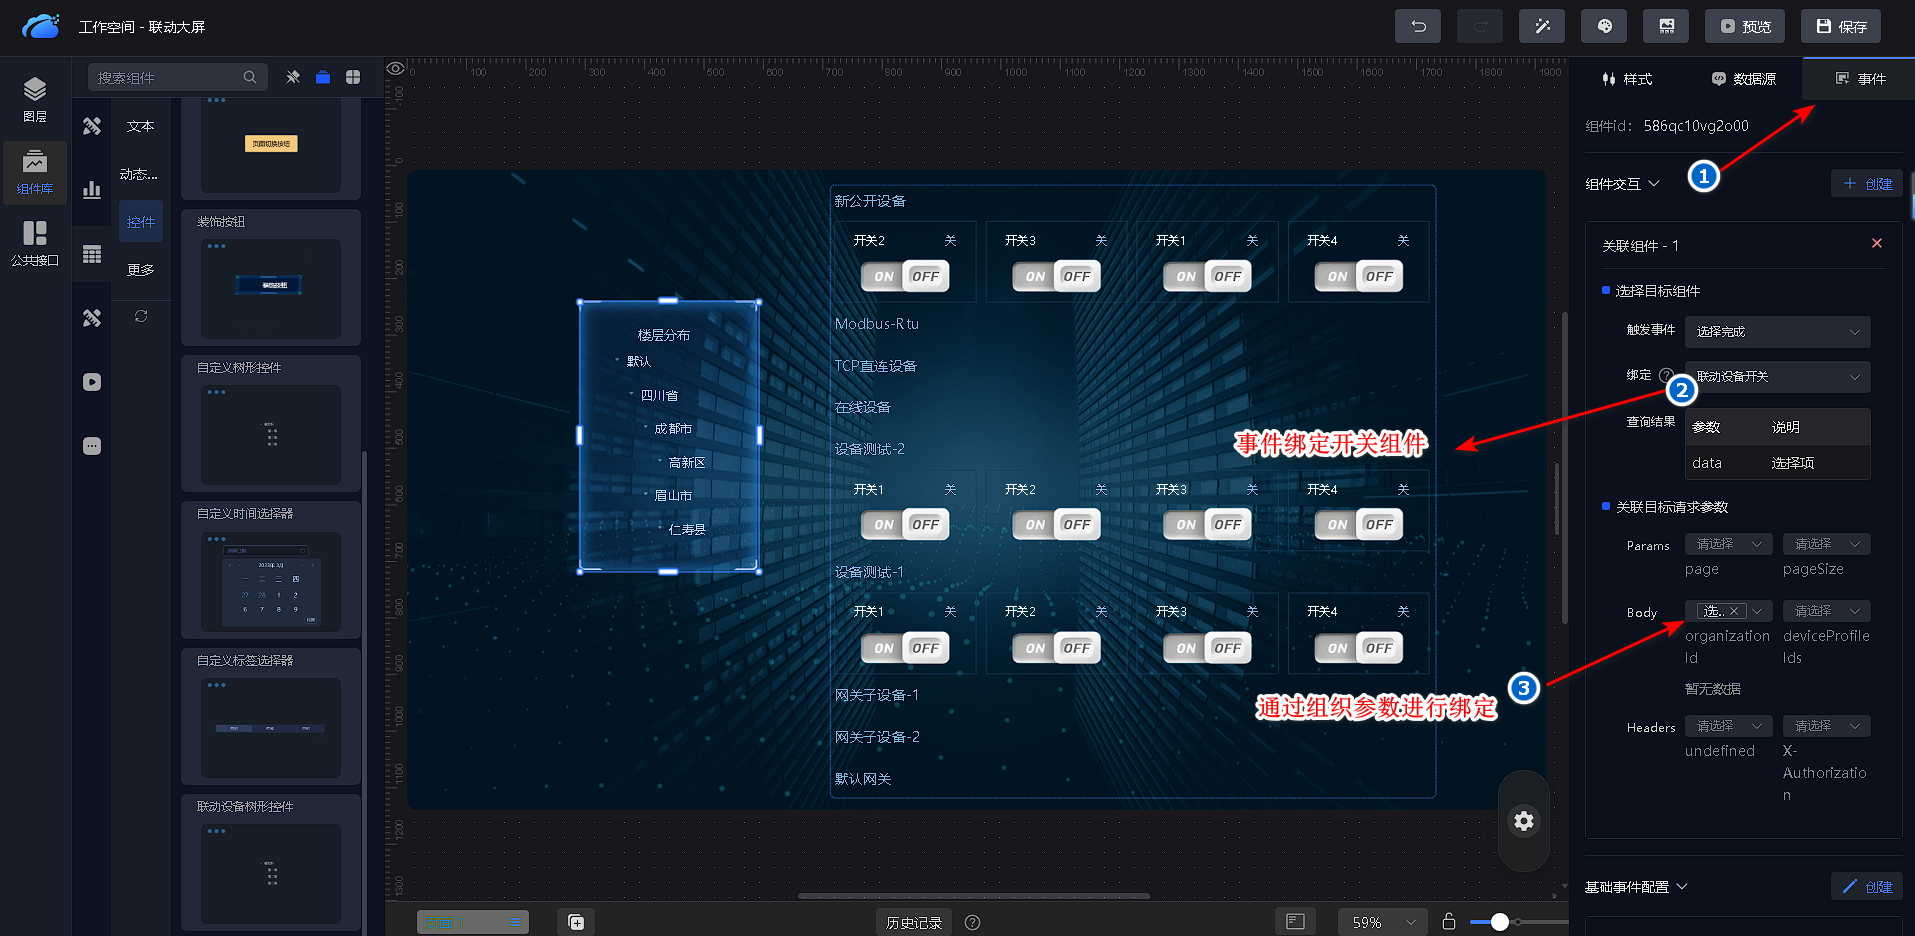Click the refresh icon under 更多
Image resolution: width=1915 pixels, height=936 pixels.
point(141,316)
